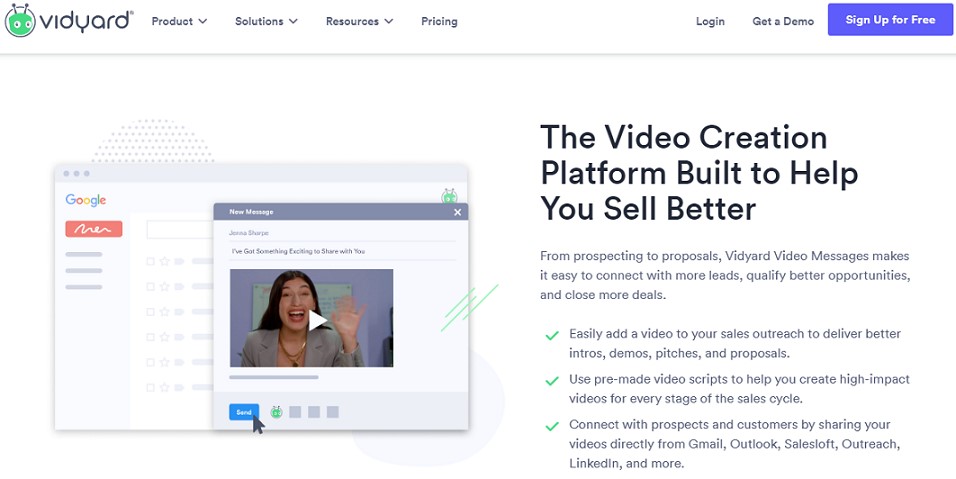Click the heading The Video Creation Platform
956x479 pixels.
pos(699,172)
